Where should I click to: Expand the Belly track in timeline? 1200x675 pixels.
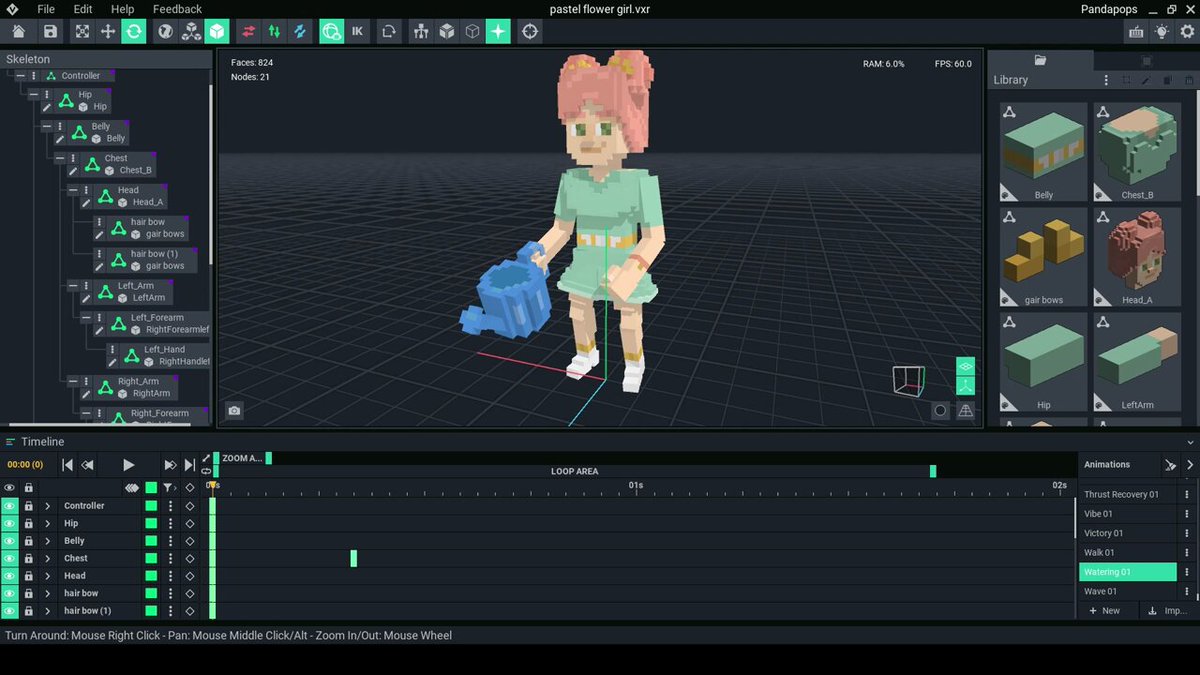(47, 541)
